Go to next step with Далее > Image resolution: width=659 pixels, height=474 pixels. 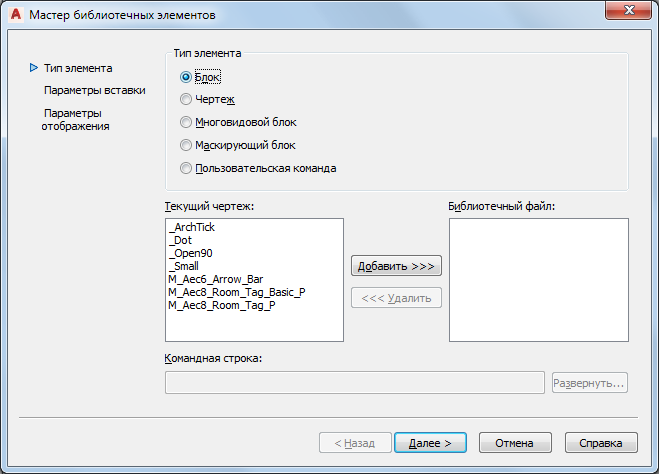click(x=430, y=443)
